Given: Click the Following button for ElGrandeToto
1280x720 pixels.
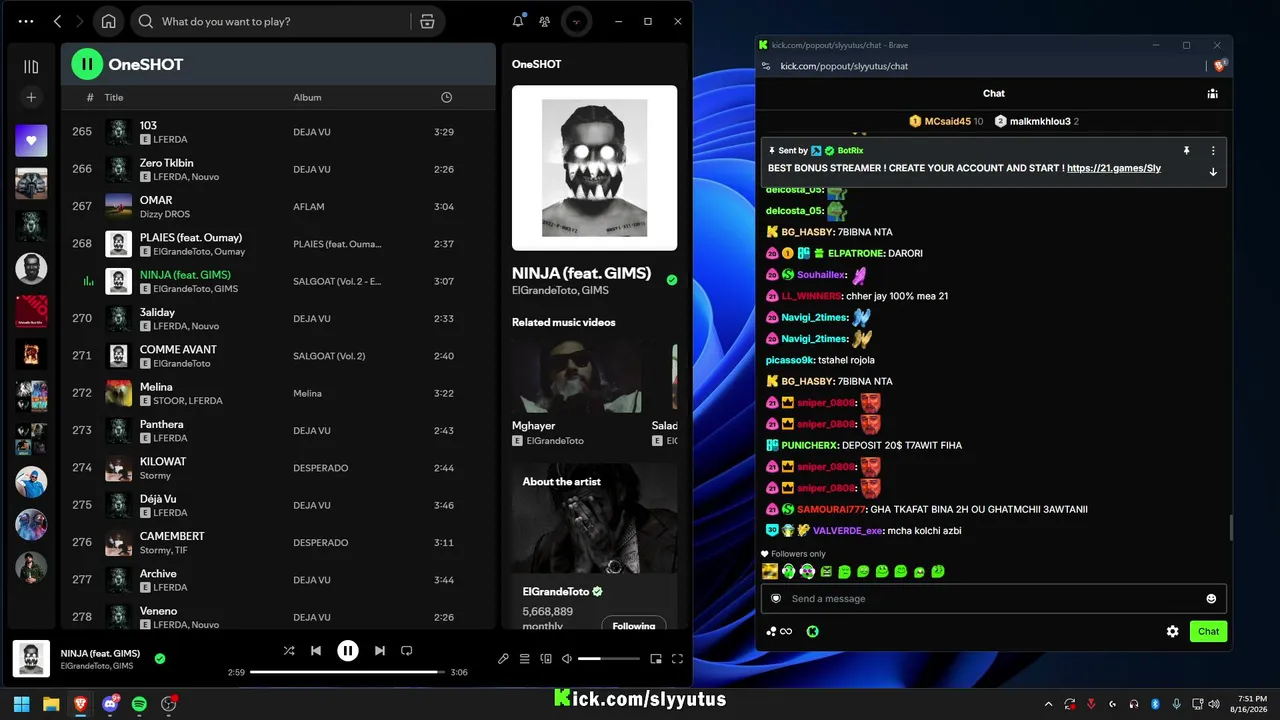Looking at the screenshot, I should click(634, 625).
